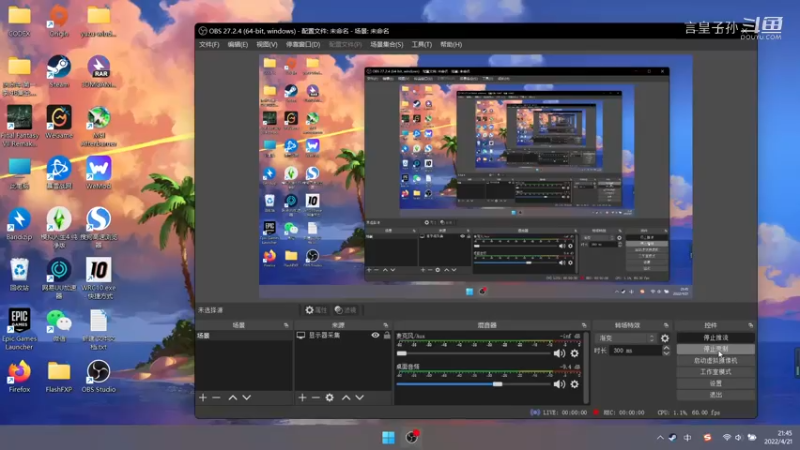Pop out the 转场特效 dock panel

pyautogui.click(x=666, y=325)
